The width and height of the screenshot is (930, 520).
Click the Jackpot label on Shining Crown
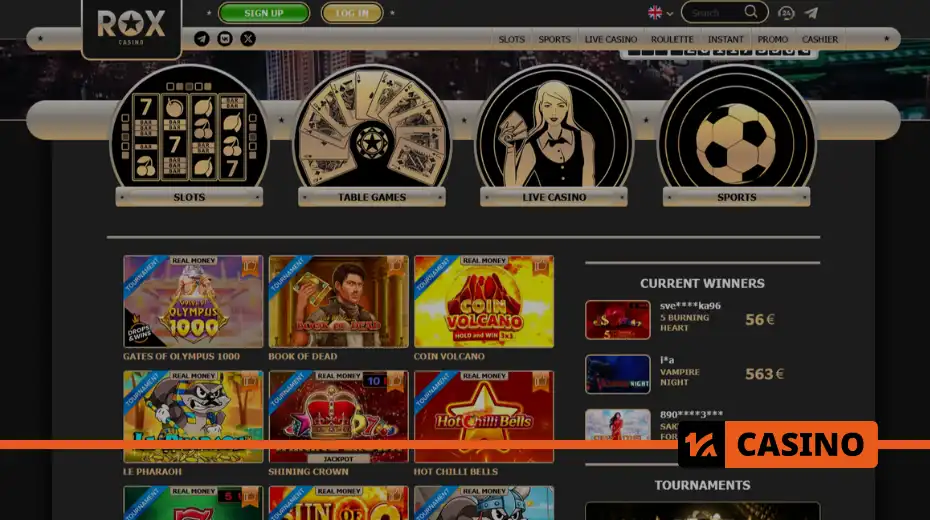pyautogui.click(x=338, y=459)
